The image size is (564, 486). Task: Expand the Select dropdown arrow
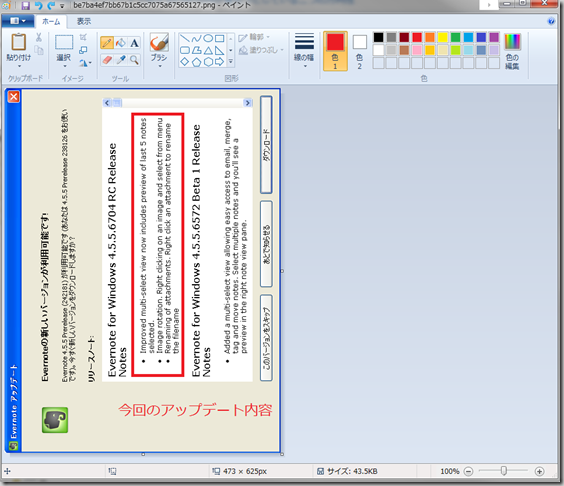click(64, 67)
